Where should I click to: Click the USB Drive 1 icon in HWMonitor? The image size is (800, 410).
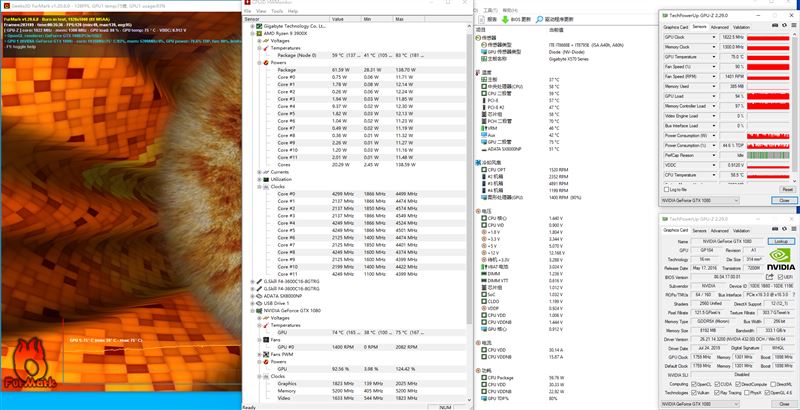click(259, 303)
